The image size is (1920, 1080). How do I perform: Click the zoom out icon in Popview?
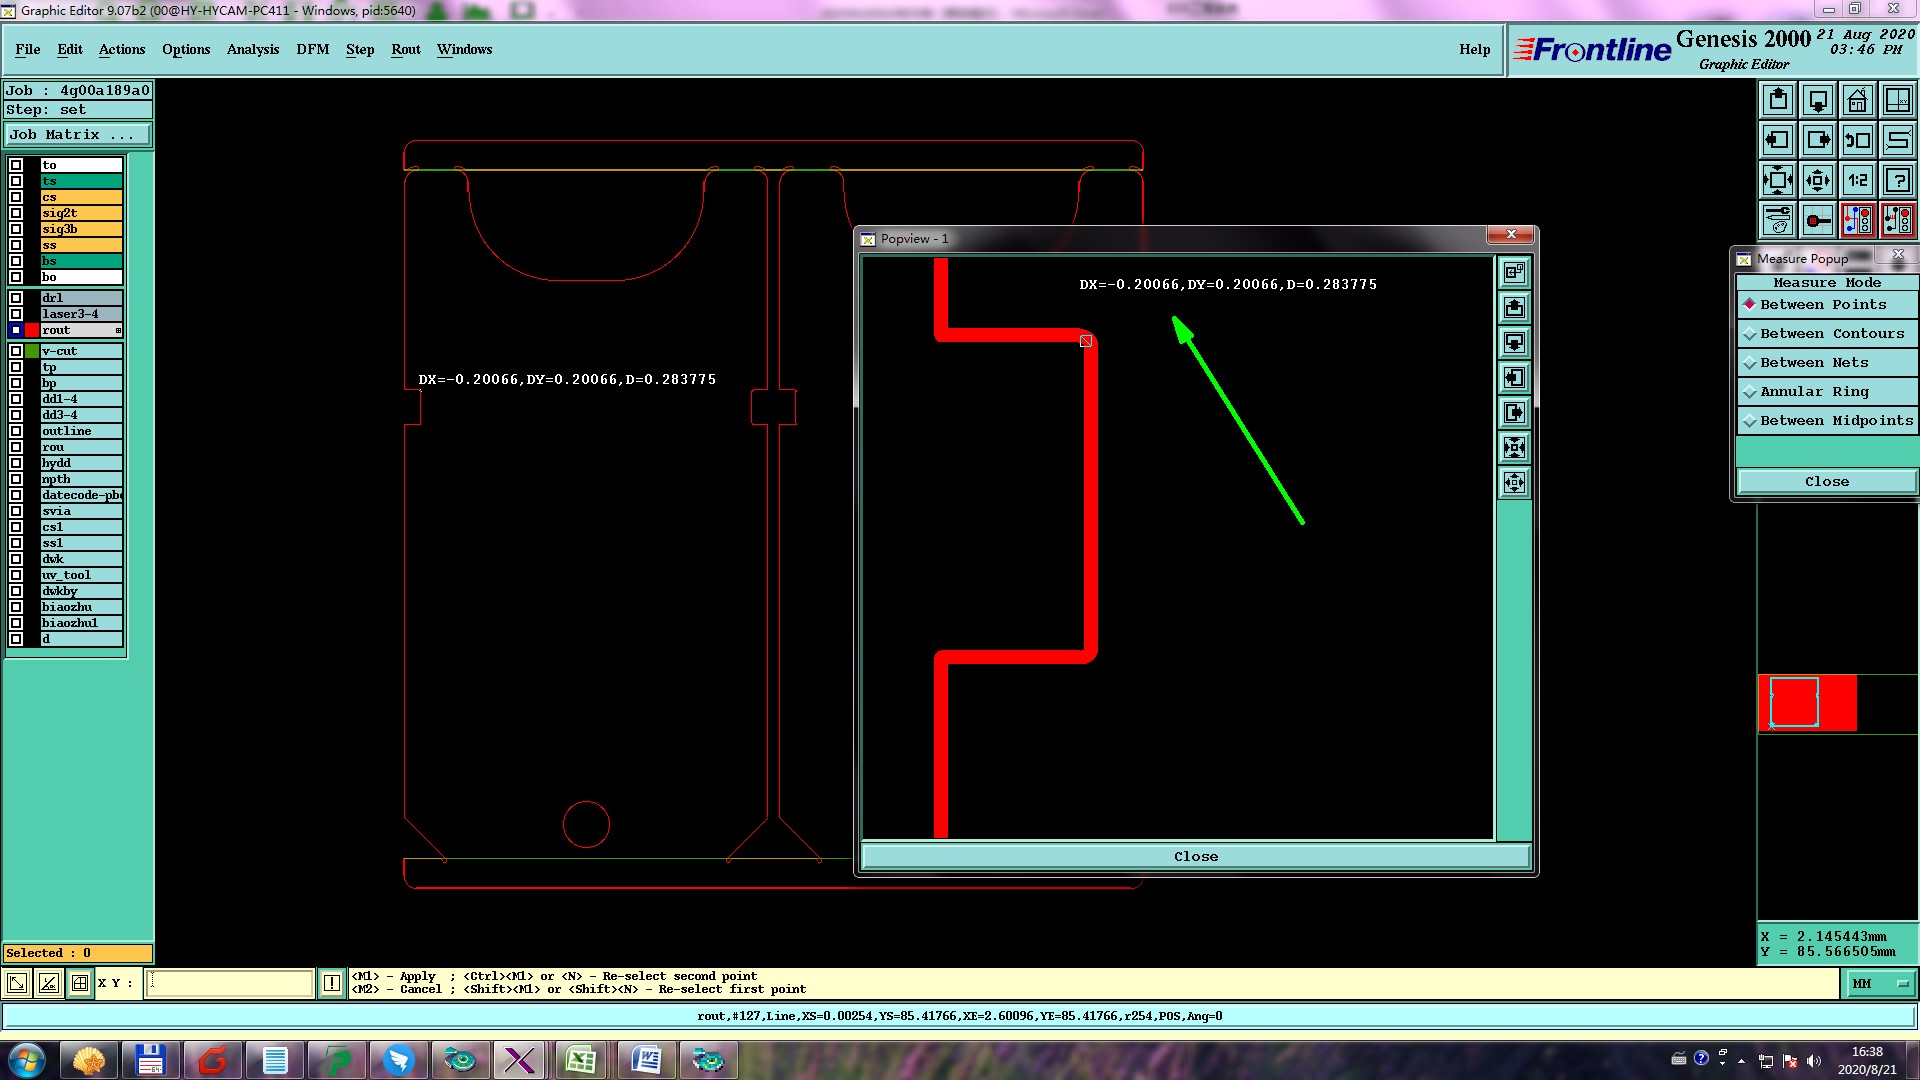[1514, 483]
